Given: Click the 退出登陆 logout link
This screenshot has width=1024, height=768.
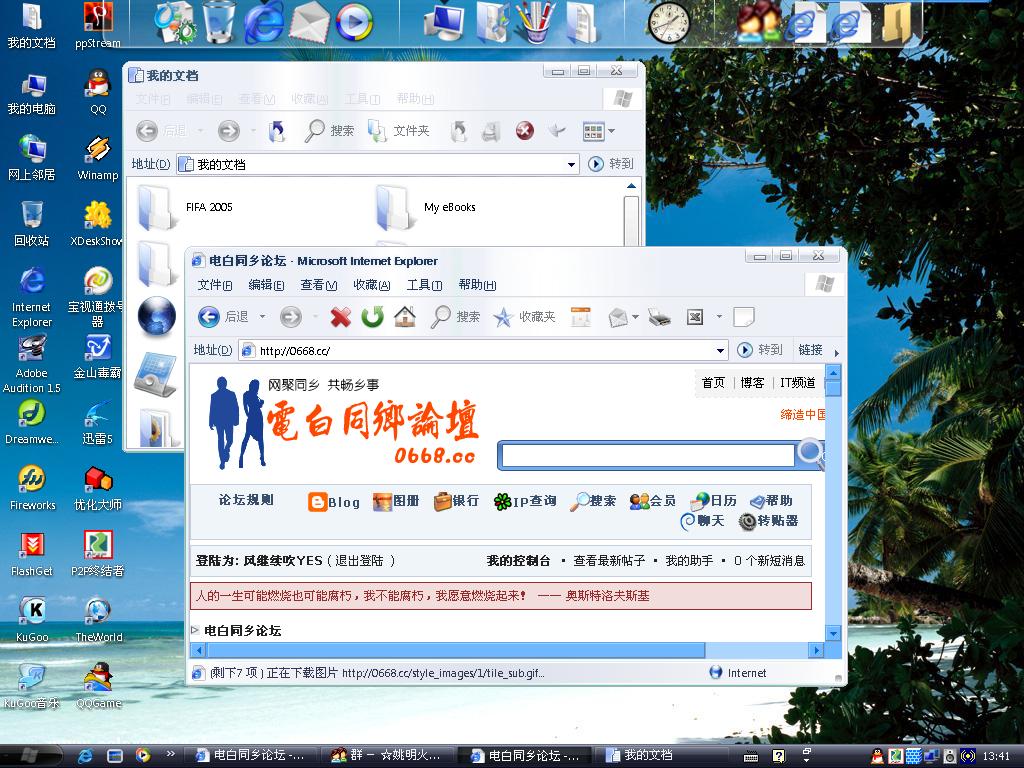Looking at the screenshot, I should click(x=364, y=561).
